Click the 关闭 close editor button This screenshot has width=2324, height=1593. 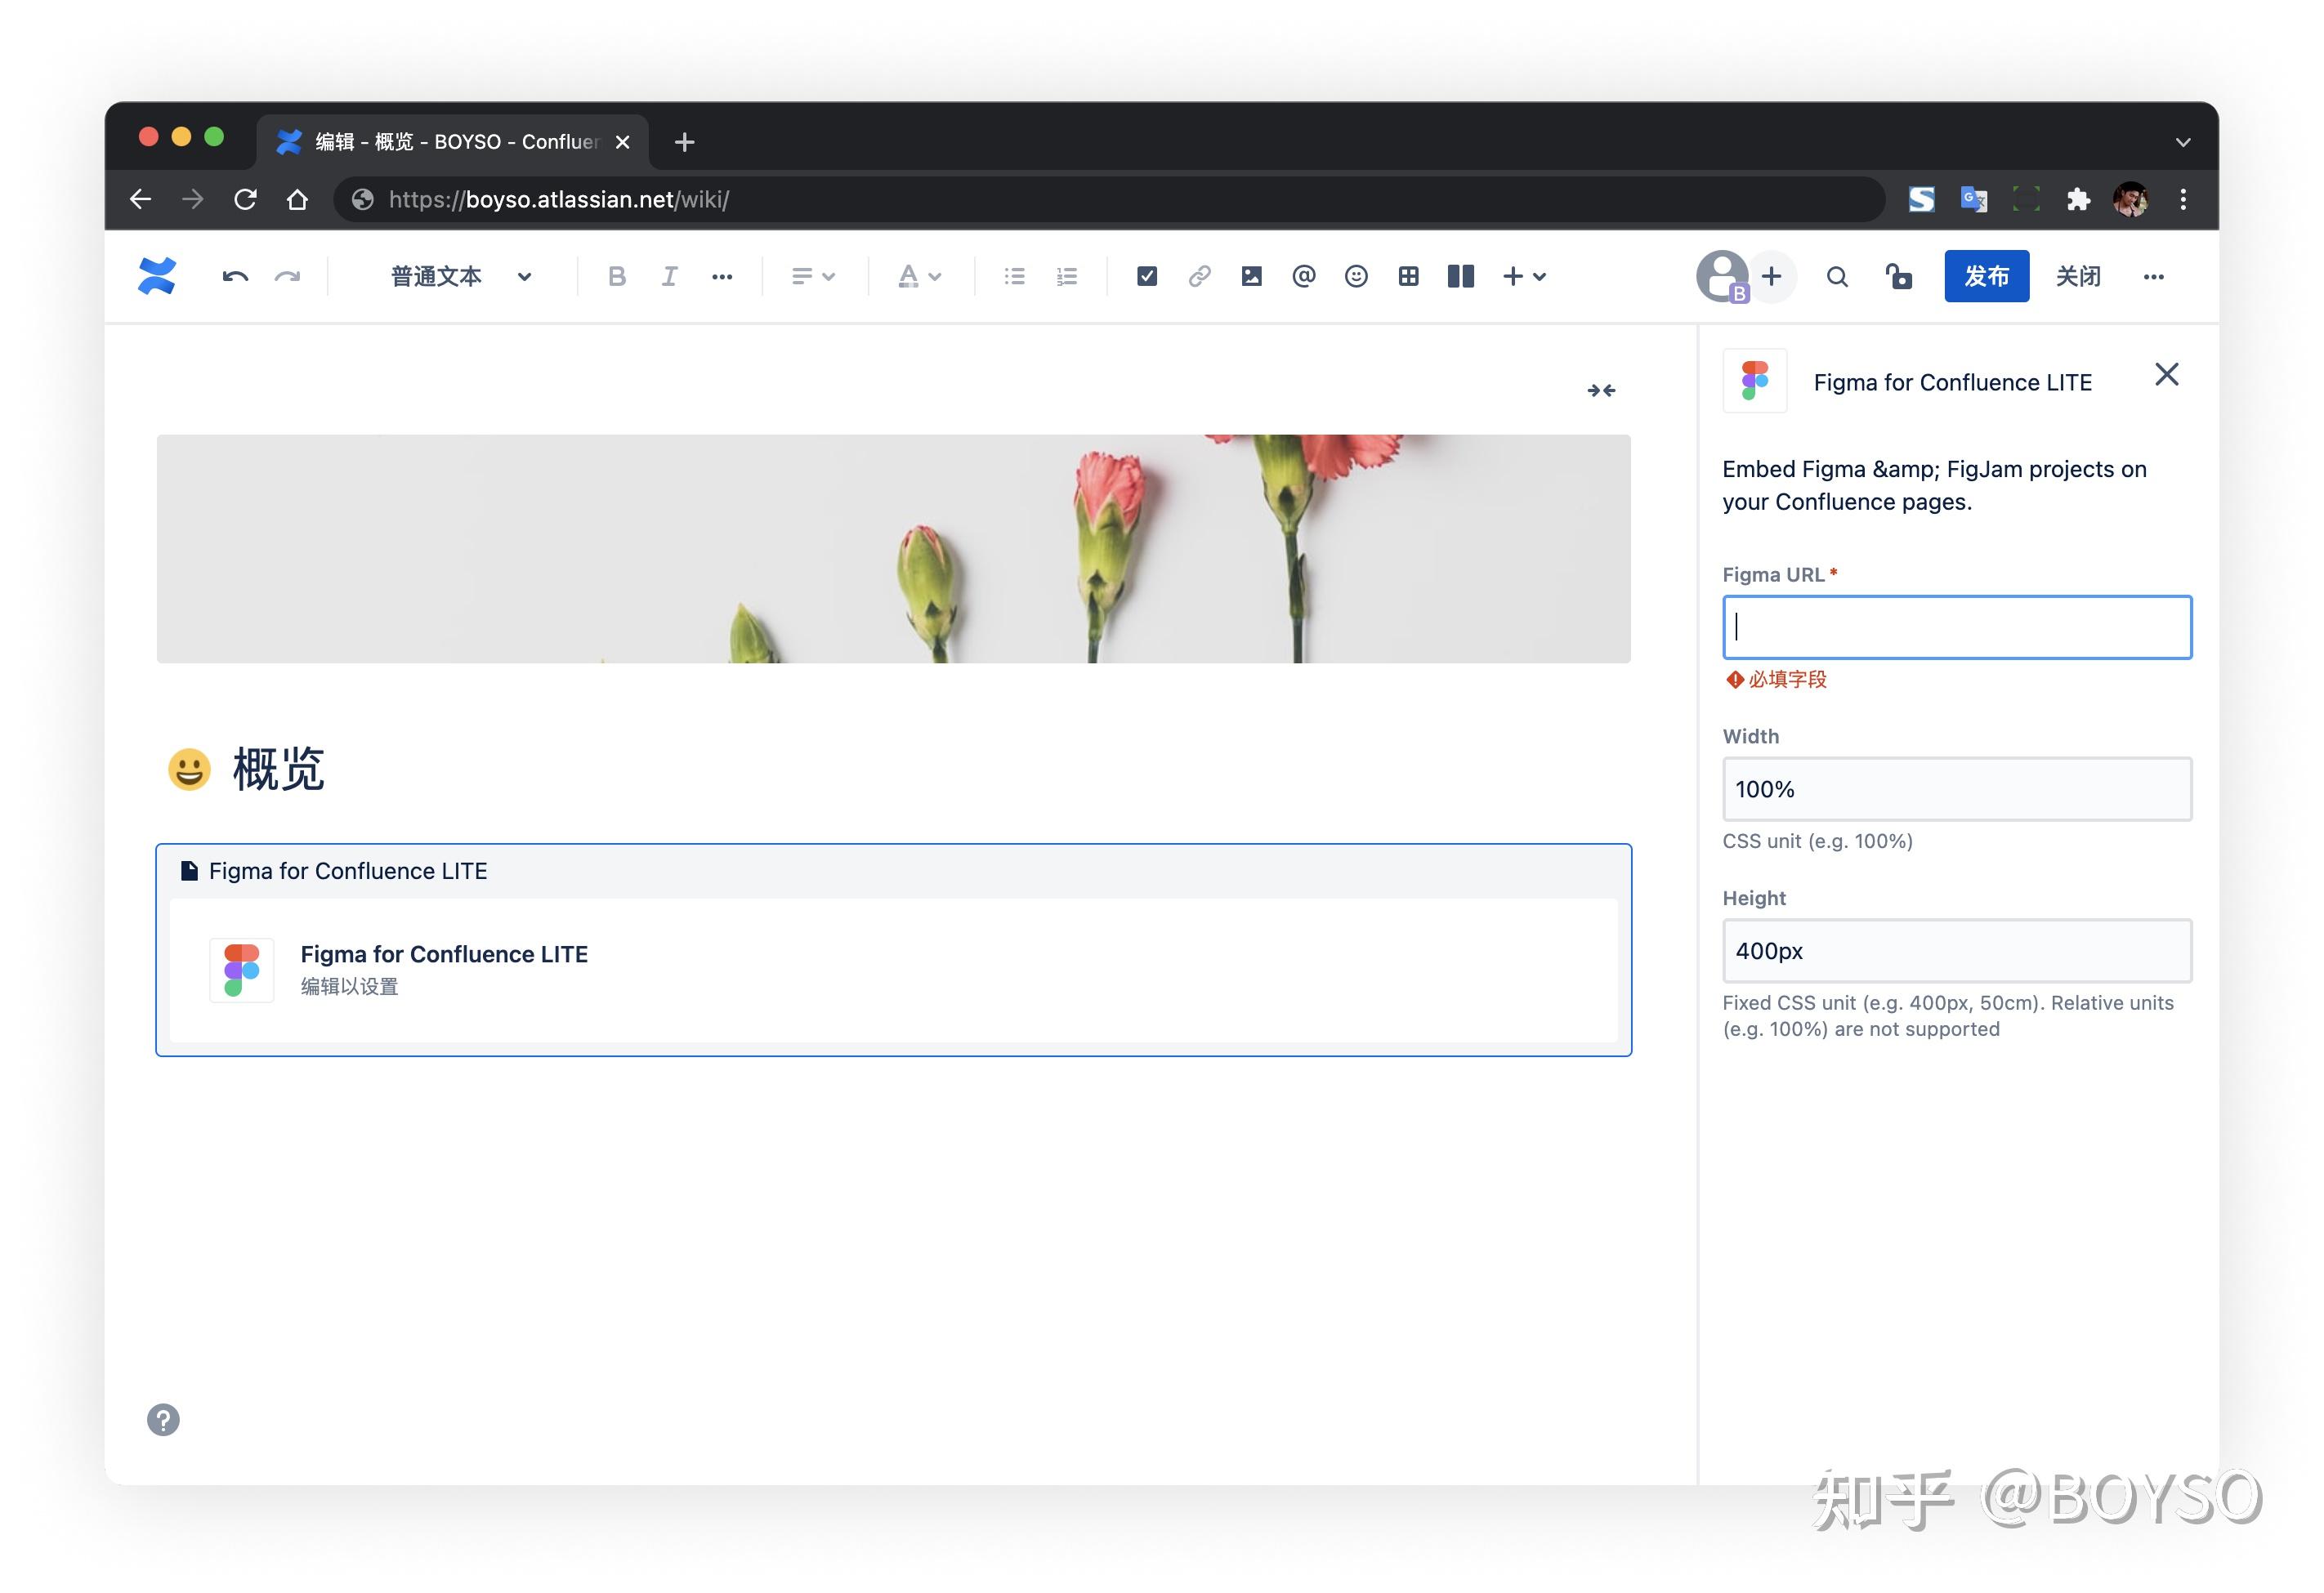[x=2077, y=277]
